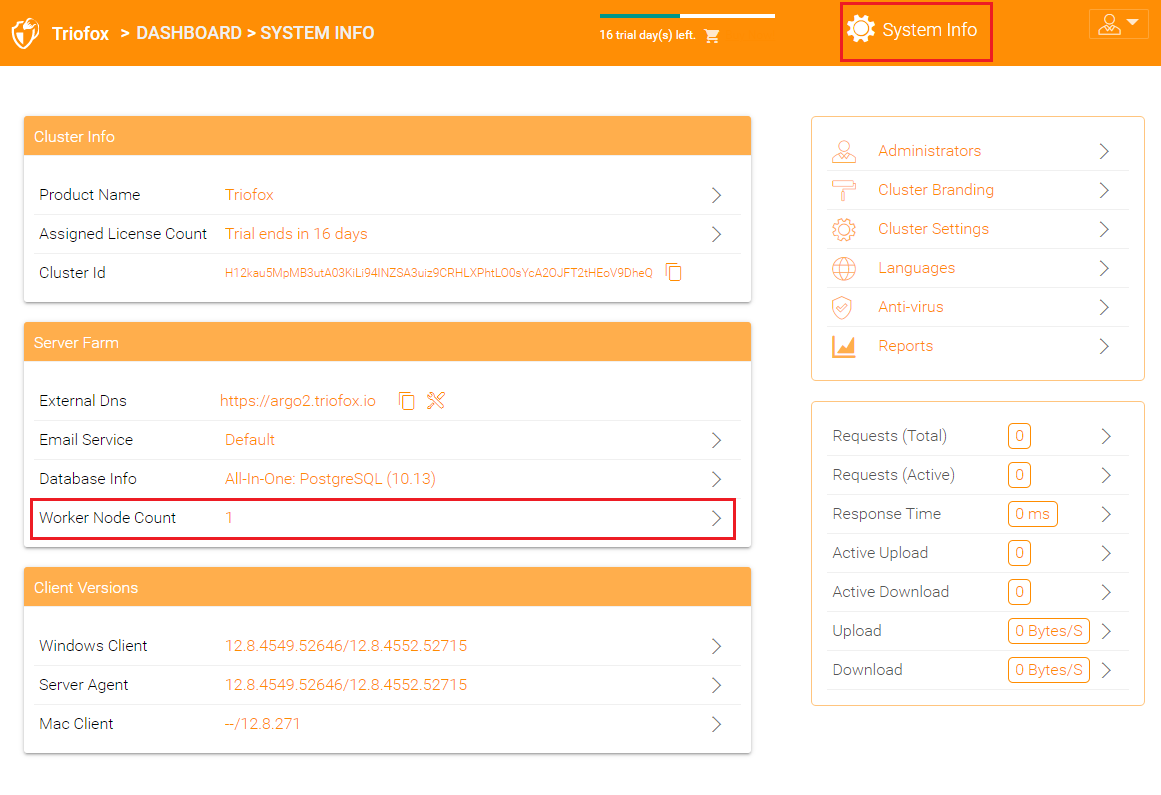Screen dimensions: 1161x795
Task: Open the External Dns tools wrench icon
Action: pos(435,400)
